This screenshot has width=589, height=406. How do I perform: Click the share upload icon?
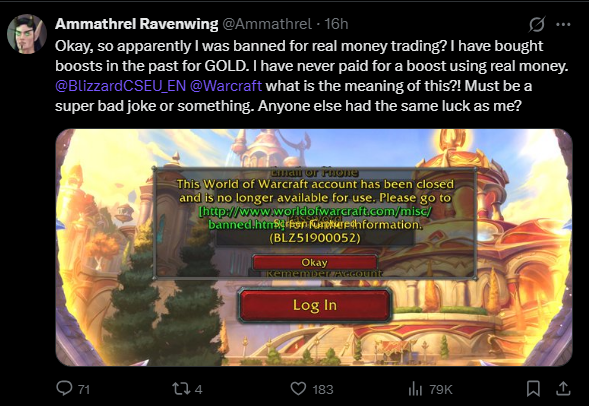tap(563, 389)
